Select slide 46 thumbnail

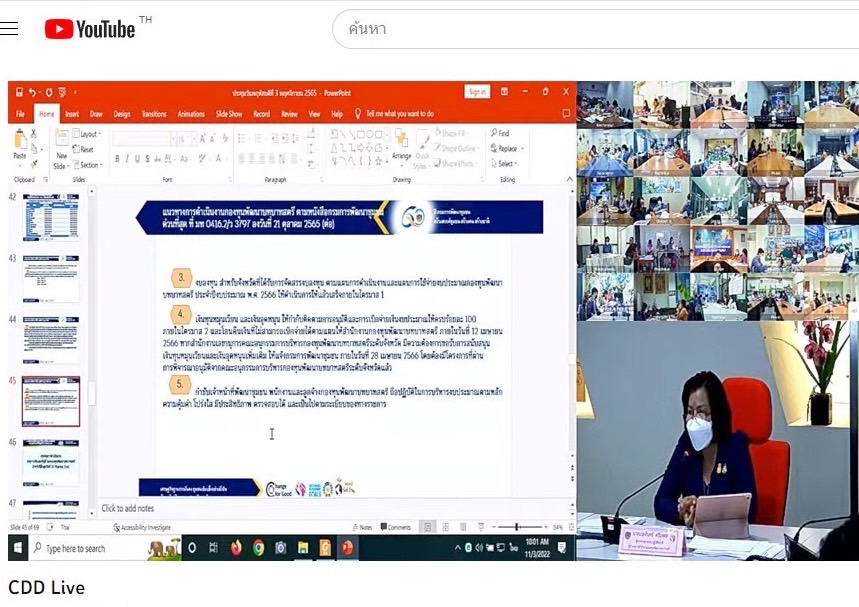pos(51,463)
